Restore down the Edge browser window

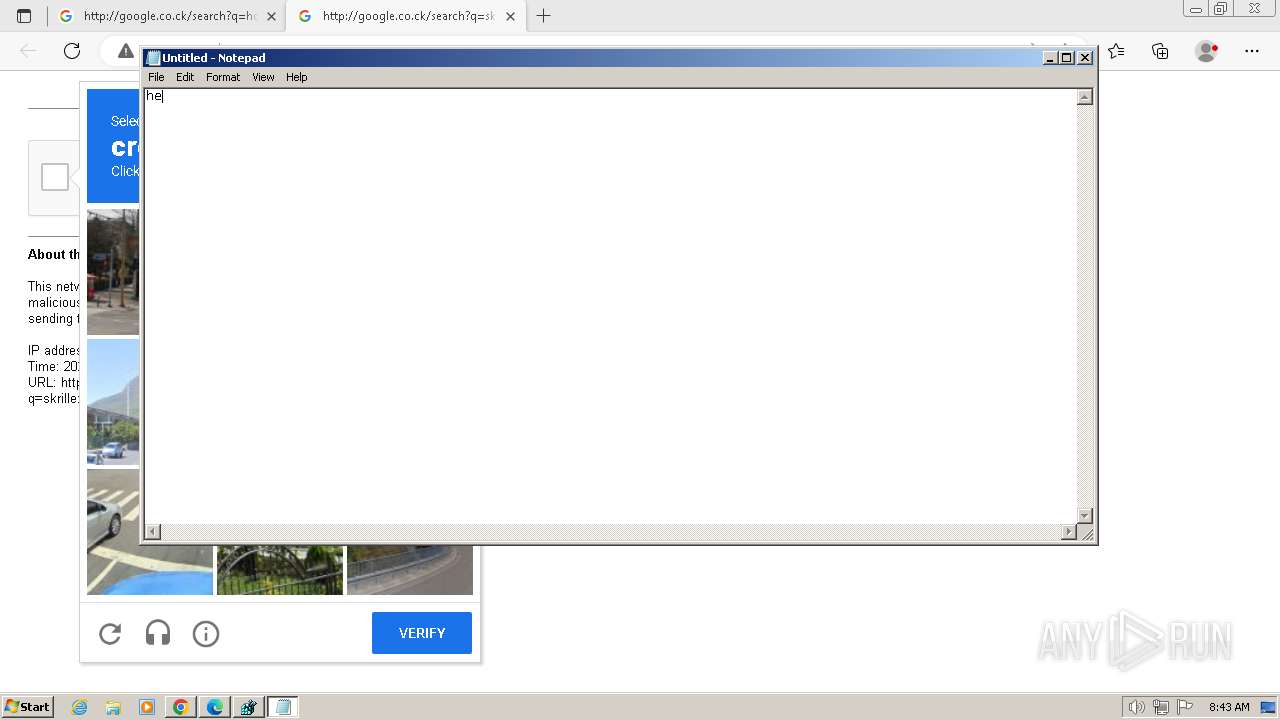(x=1221, y=9)
